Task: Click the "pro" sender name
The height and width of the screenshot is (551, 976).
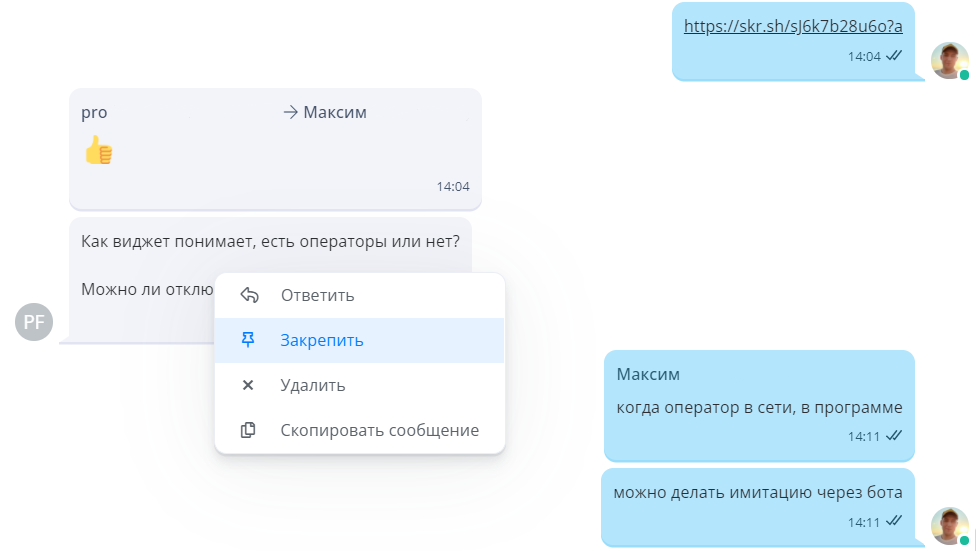Action: tap(94, 112)
